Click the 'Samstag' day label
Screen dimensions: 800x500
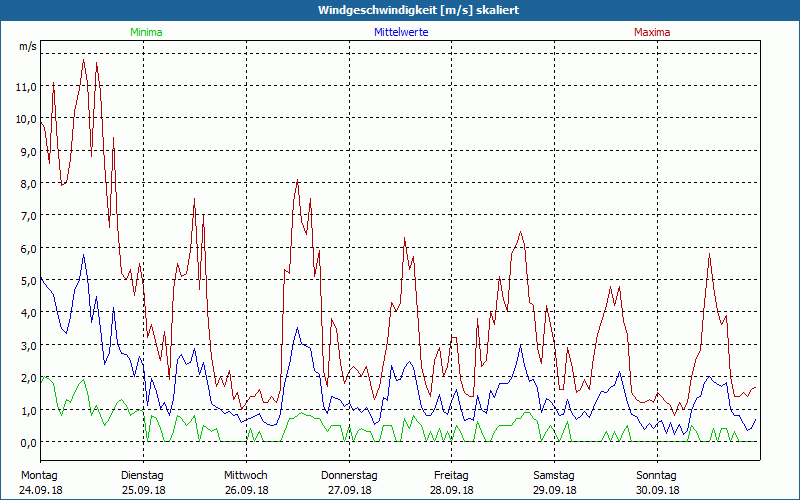pyautogui.click(x=554, y=476)
